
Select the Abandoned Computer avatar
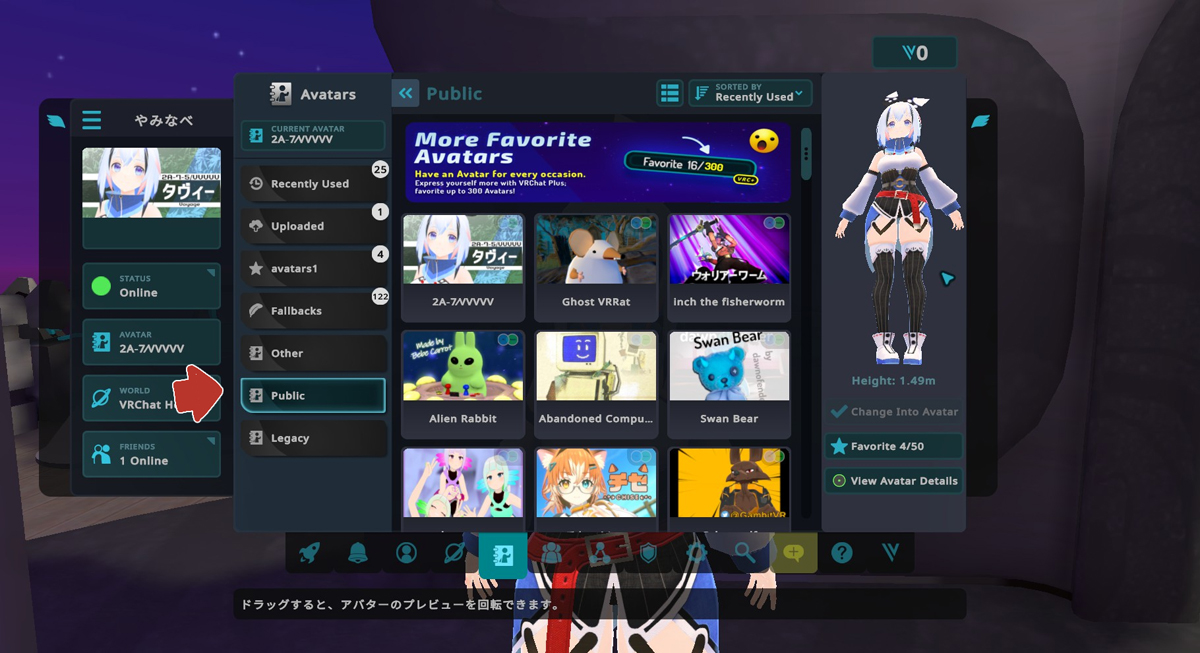596,384
